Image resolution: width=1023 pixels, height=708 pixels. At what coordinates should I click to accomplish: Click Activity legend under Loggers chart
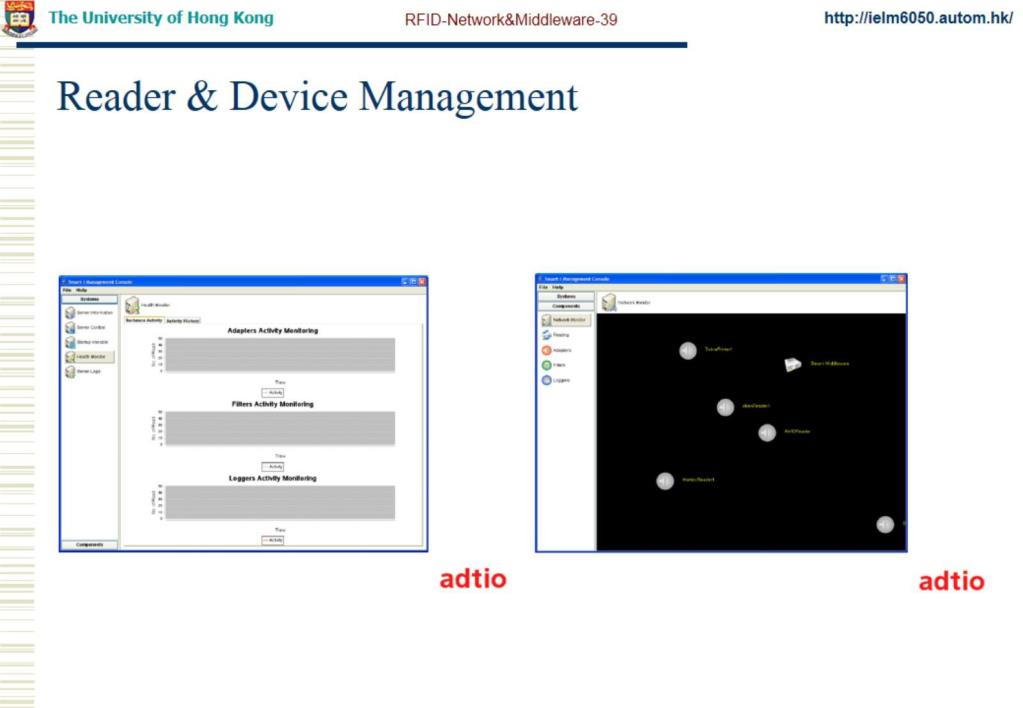(273, 540)
